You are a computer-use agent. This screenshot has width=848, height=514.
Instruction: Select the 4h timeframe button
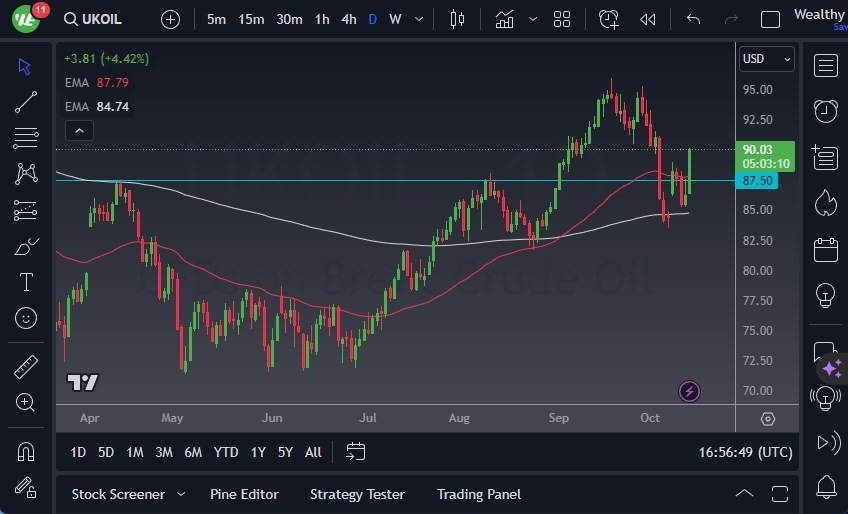click(348, 19)
